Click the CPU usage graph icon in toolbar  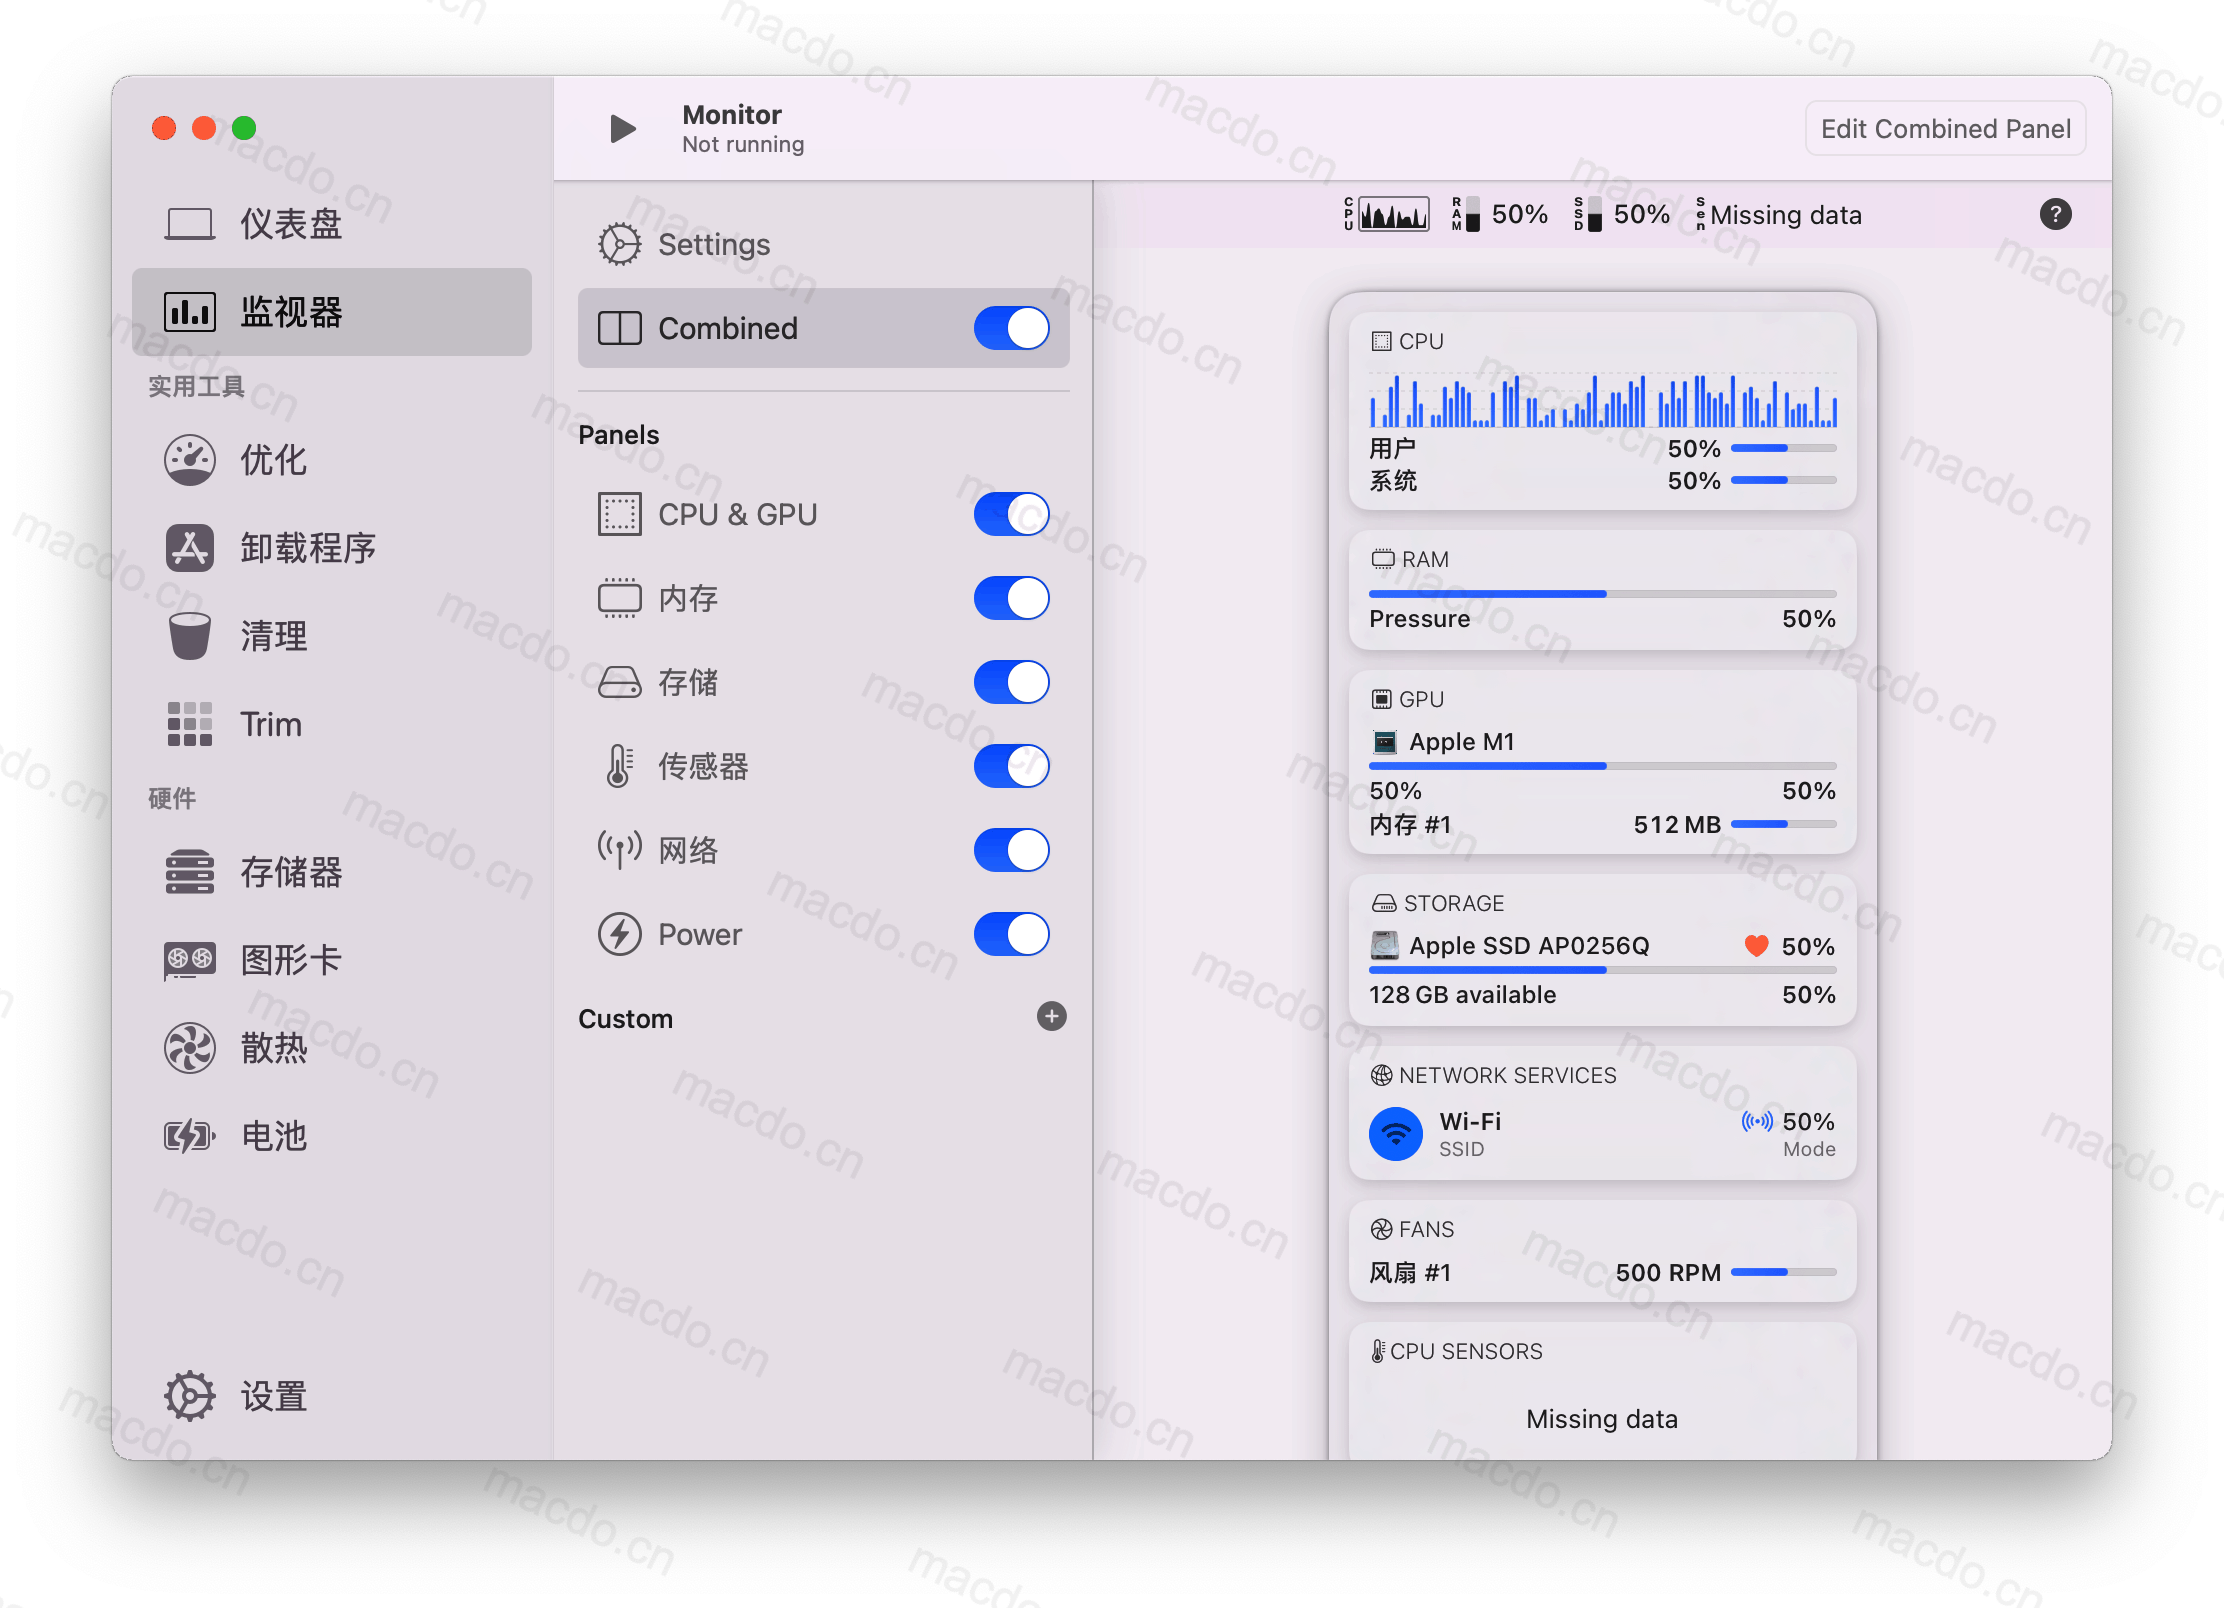point(1392,214)
